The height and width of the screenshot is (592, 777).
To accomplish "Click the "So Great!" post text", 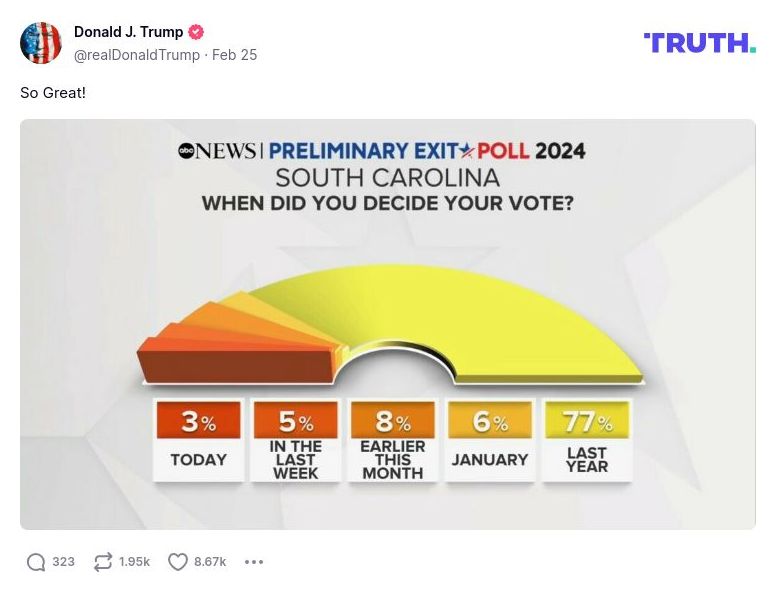I will [x=53, y=93].
